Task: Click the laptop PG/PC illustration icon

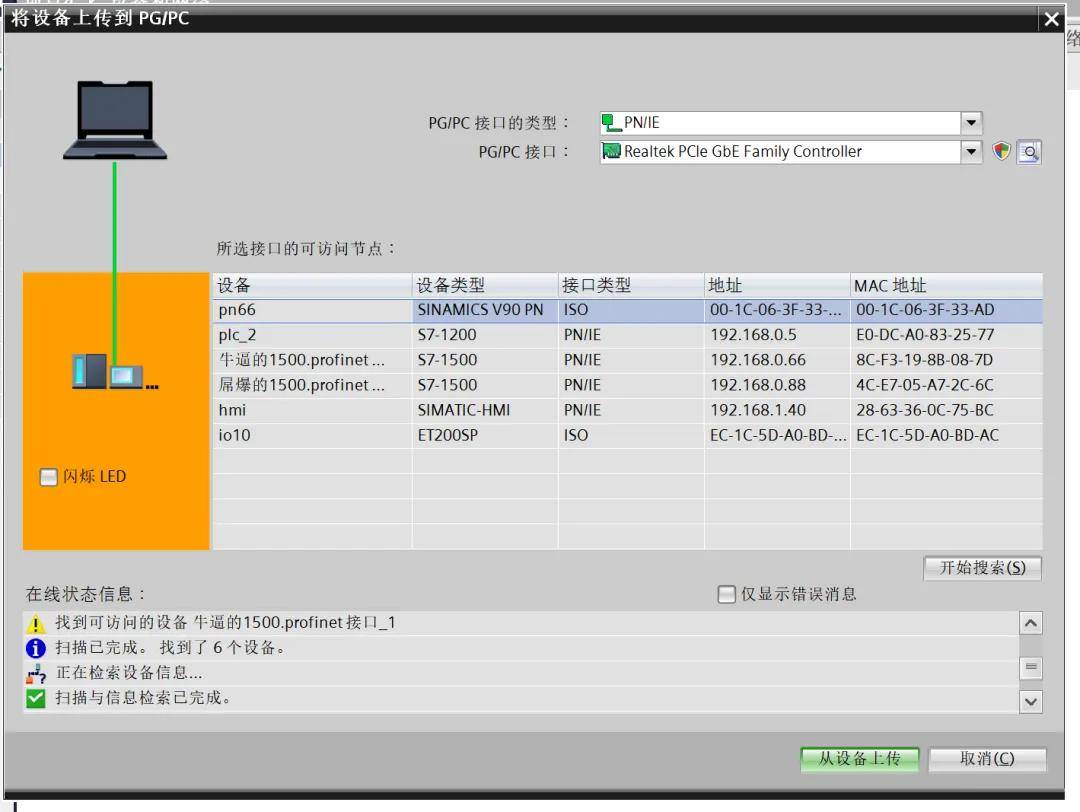Action: pos(115,121)
